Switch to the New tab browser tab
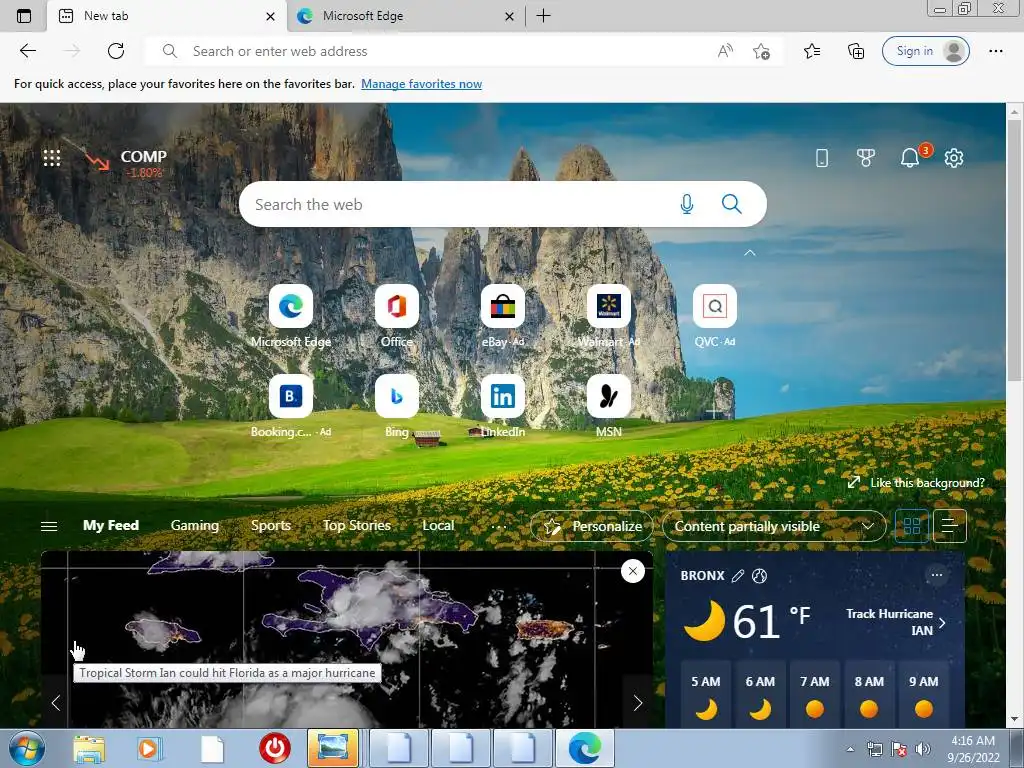This screenshot has width=1024, height=768. 167,16
